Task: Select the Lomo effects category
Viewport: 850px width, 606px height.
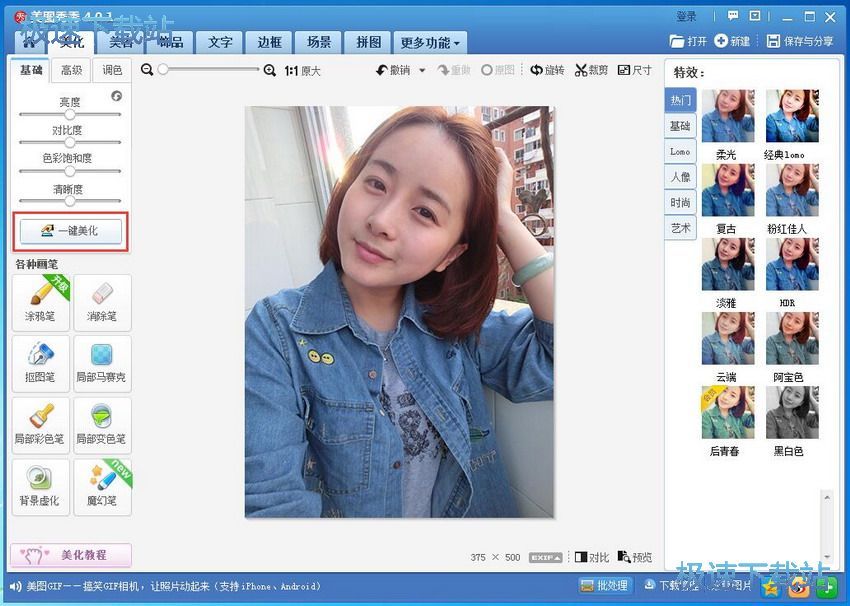Action: point(680,151)
